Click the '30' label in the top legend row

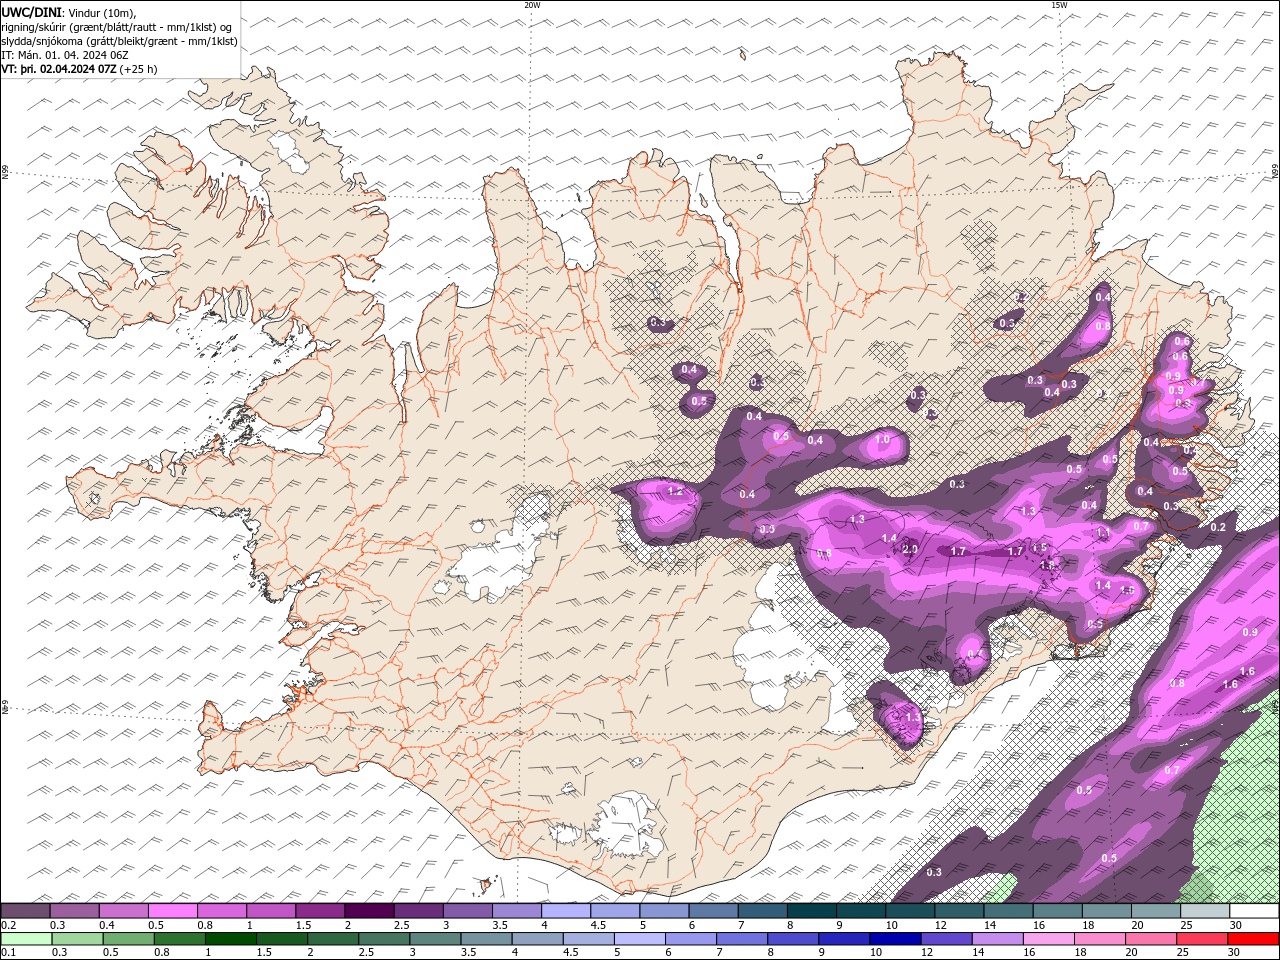(x=1235, y=925)
